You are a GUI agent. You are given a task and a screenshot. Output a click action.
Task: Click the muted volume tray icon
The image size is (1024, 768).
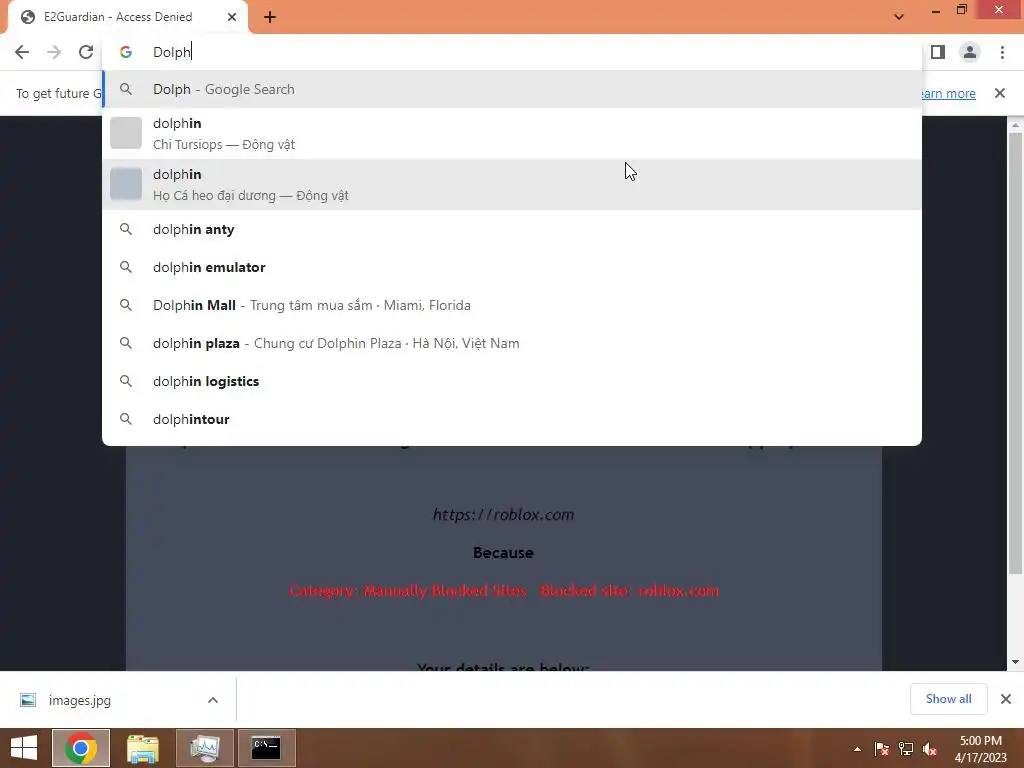[930, 749]
